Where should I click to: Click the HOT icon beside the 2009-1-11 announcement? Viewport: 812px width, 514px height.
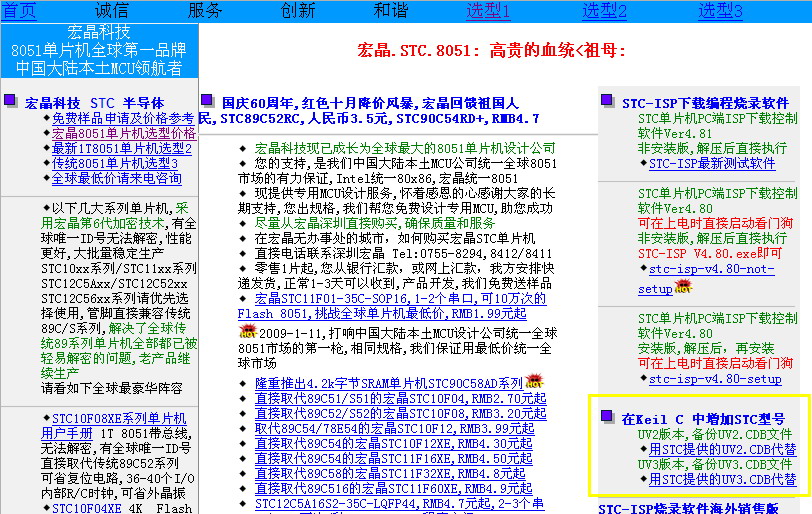pos(248,331)
